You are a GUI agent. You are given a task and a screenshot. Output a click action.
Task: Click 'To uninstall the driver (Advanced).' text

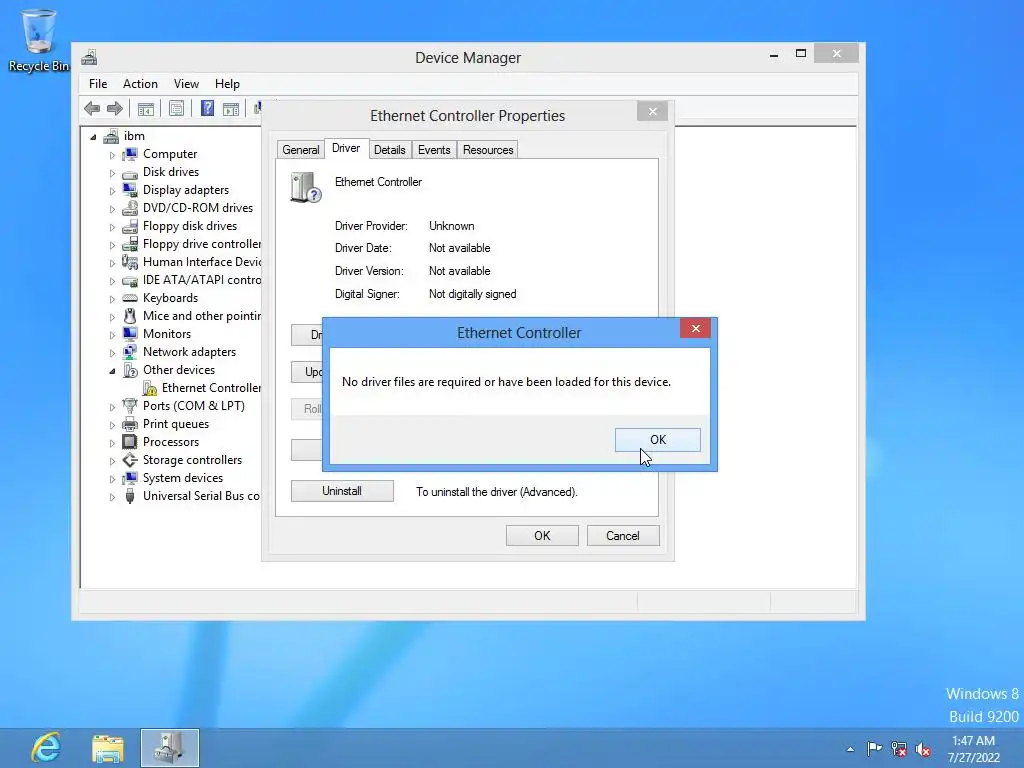click(x=497, y=492)
